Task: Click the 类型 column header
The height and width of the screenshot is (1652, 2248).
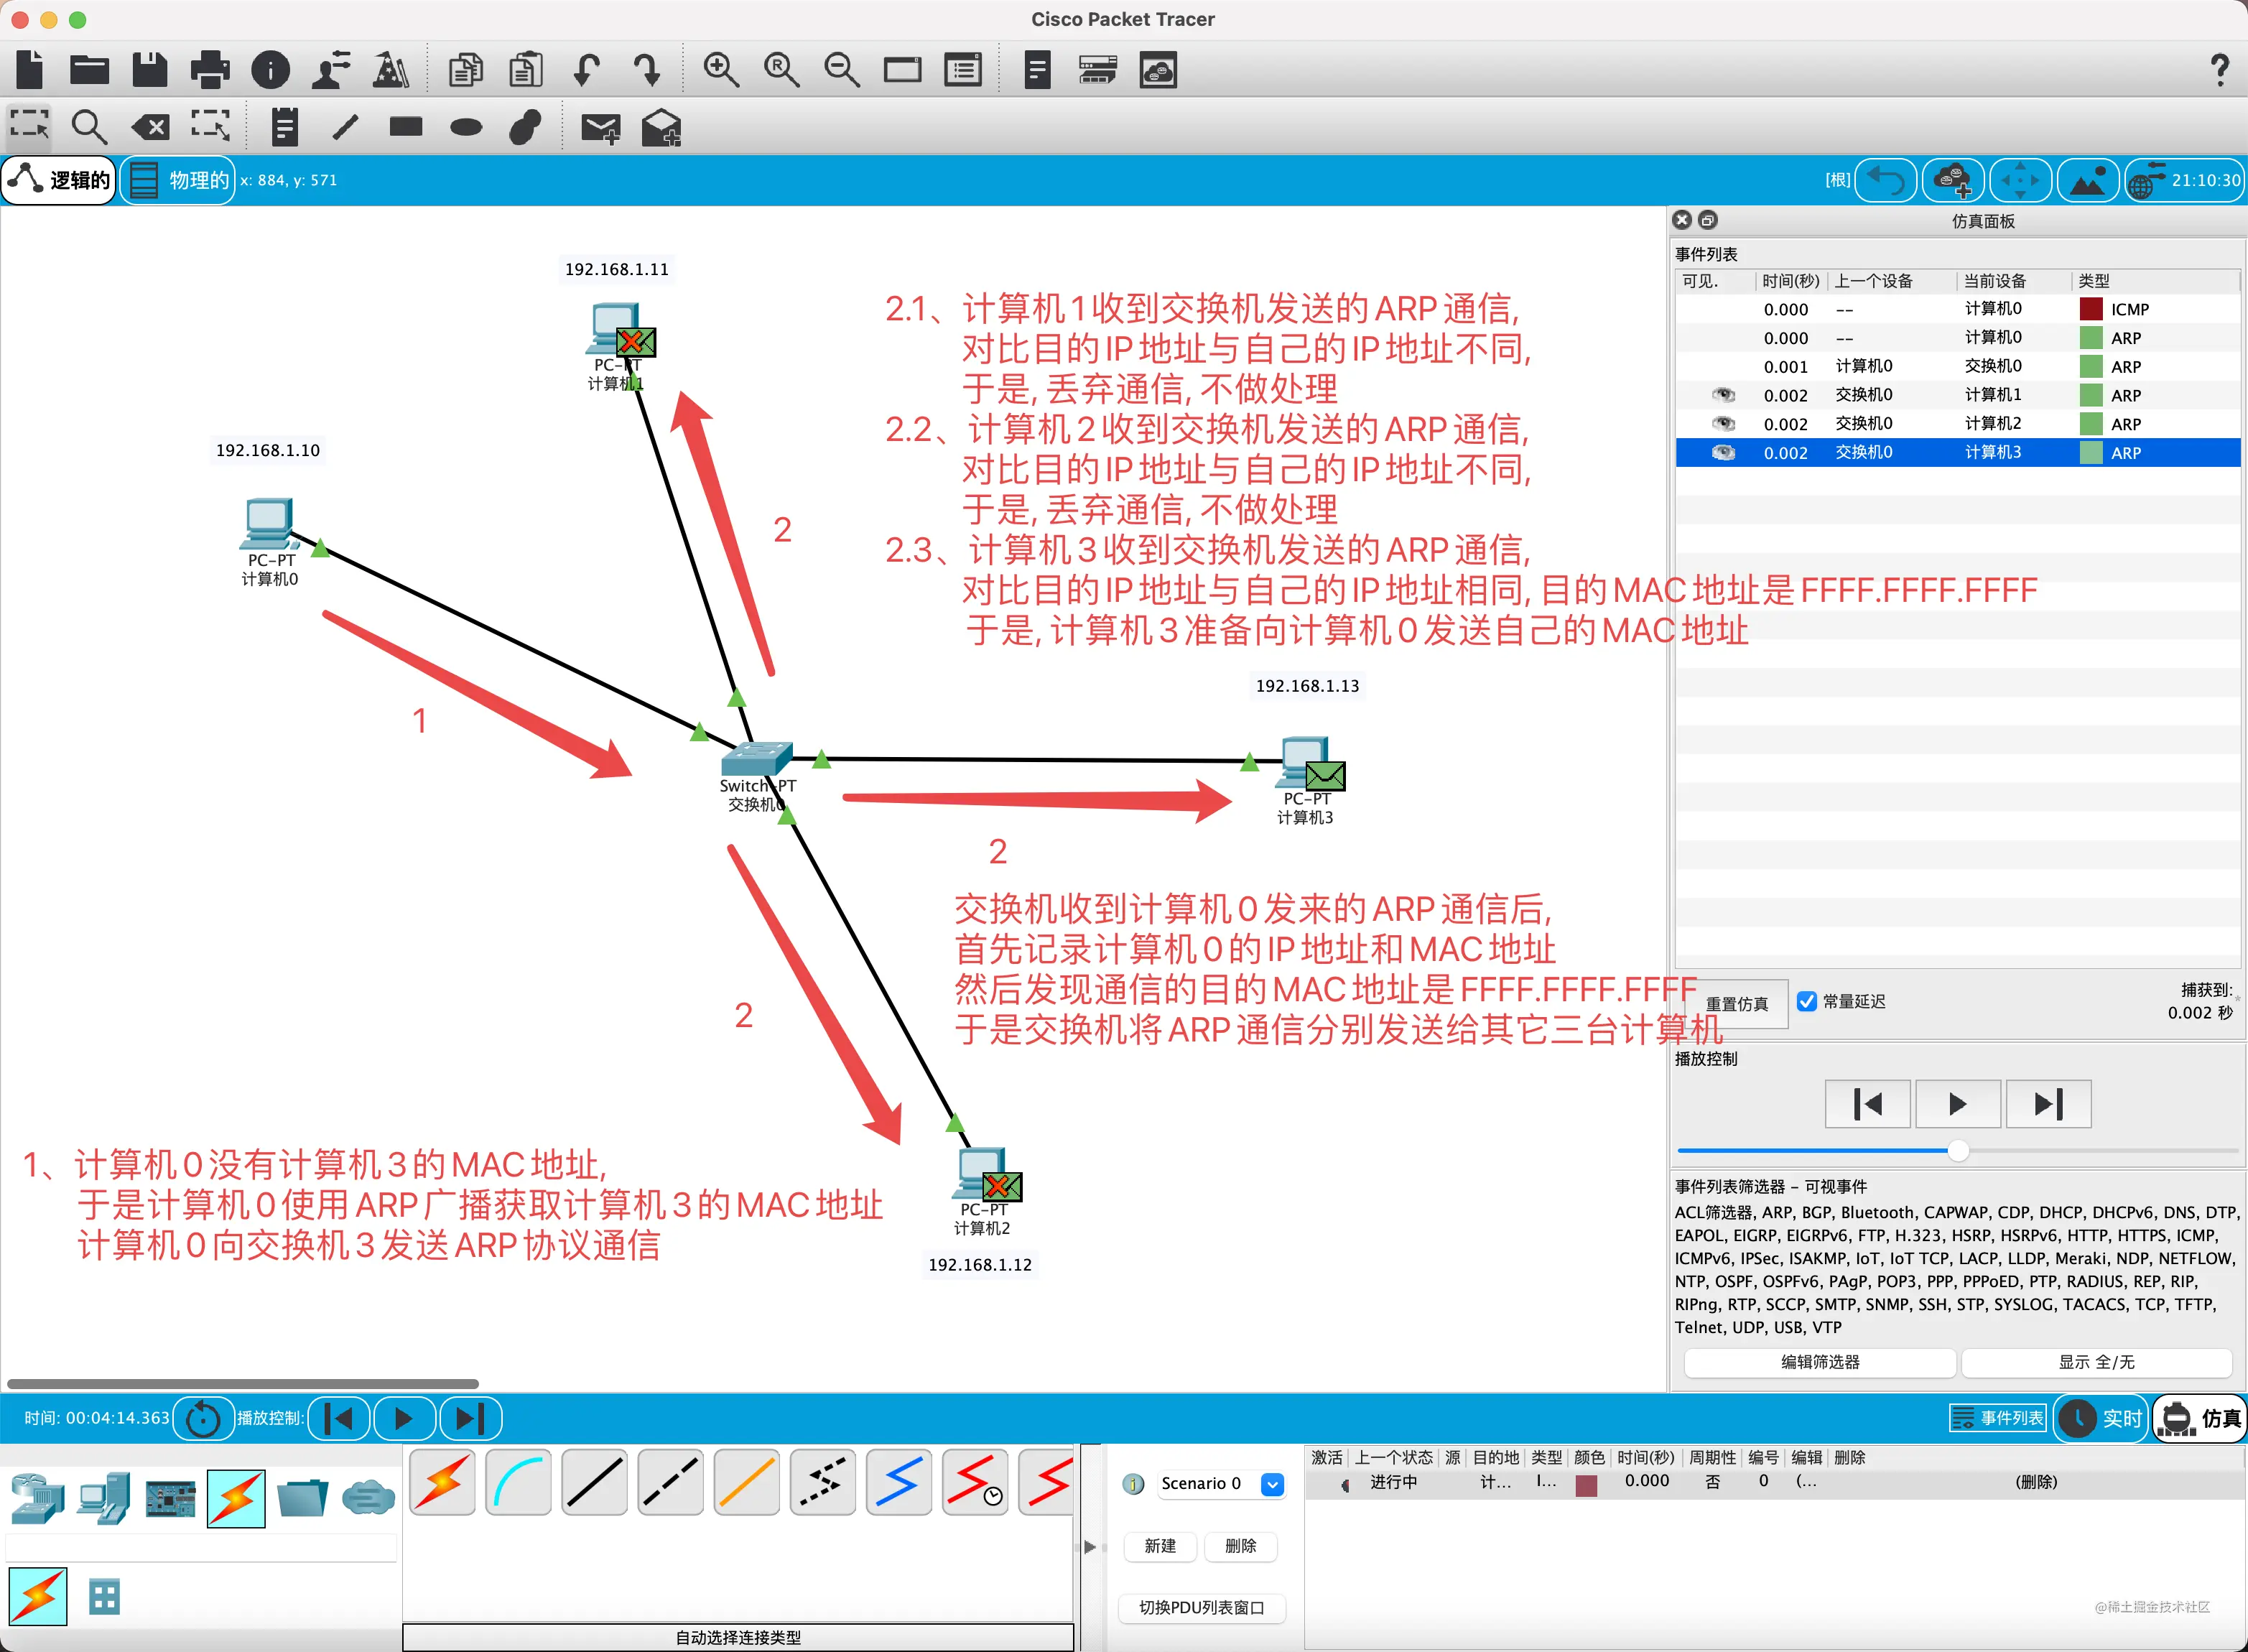Action: coord(2093,281)
